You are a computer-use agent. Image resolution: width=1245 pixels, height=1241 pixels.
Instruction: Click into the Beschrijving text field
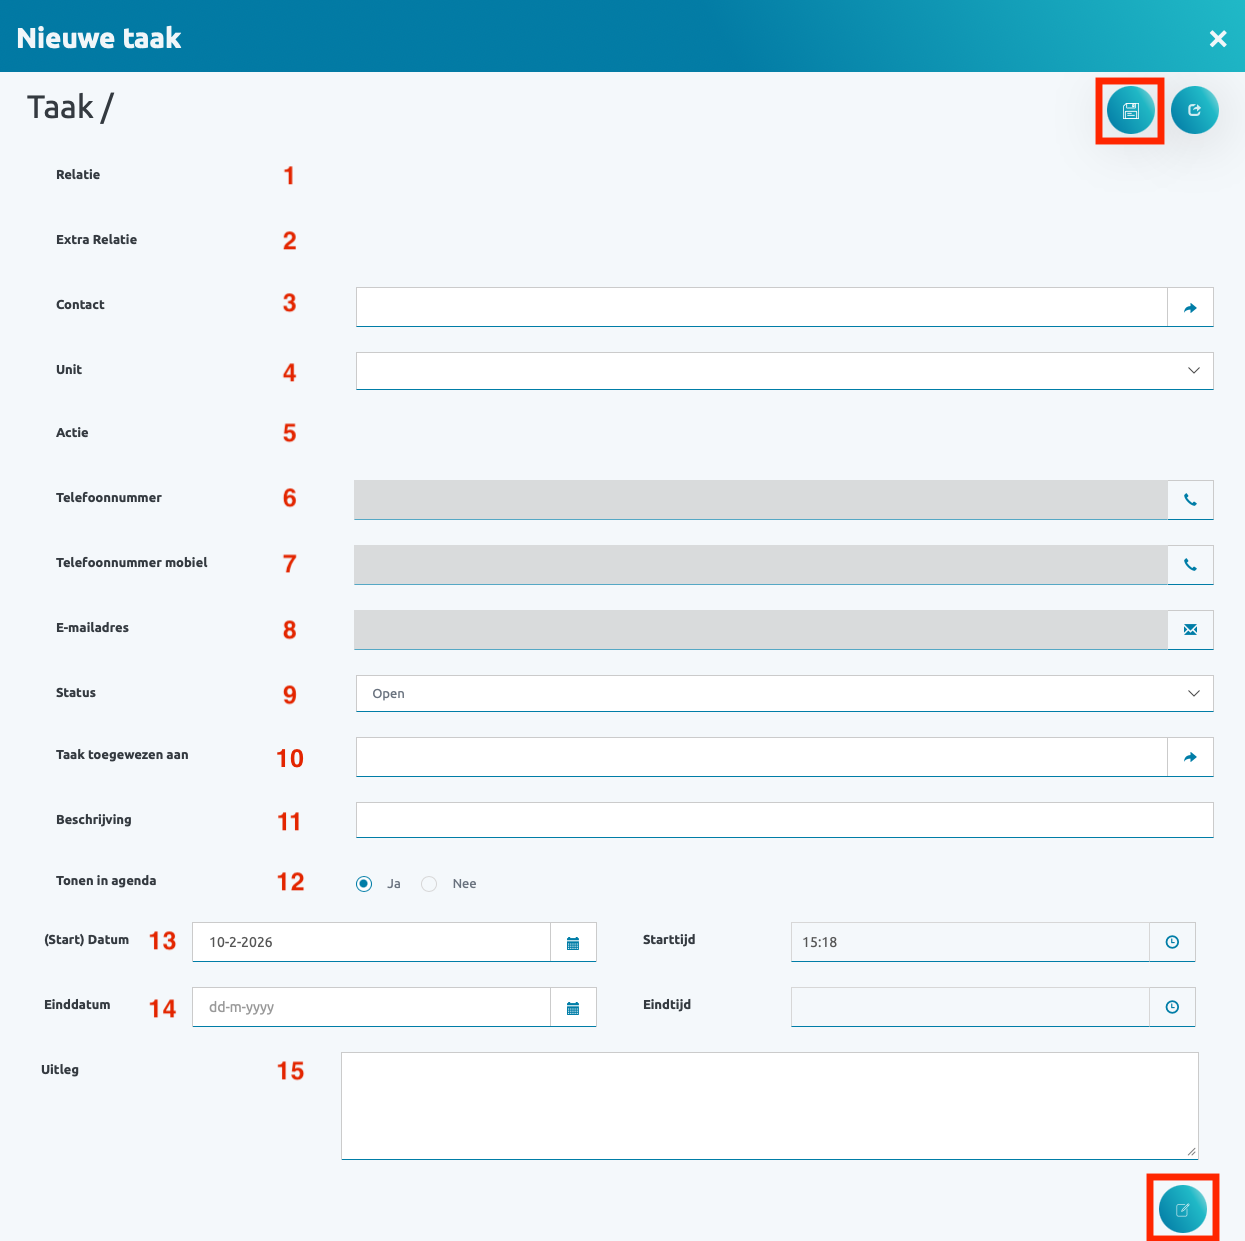pyautogui.click(x=784, y=820)
